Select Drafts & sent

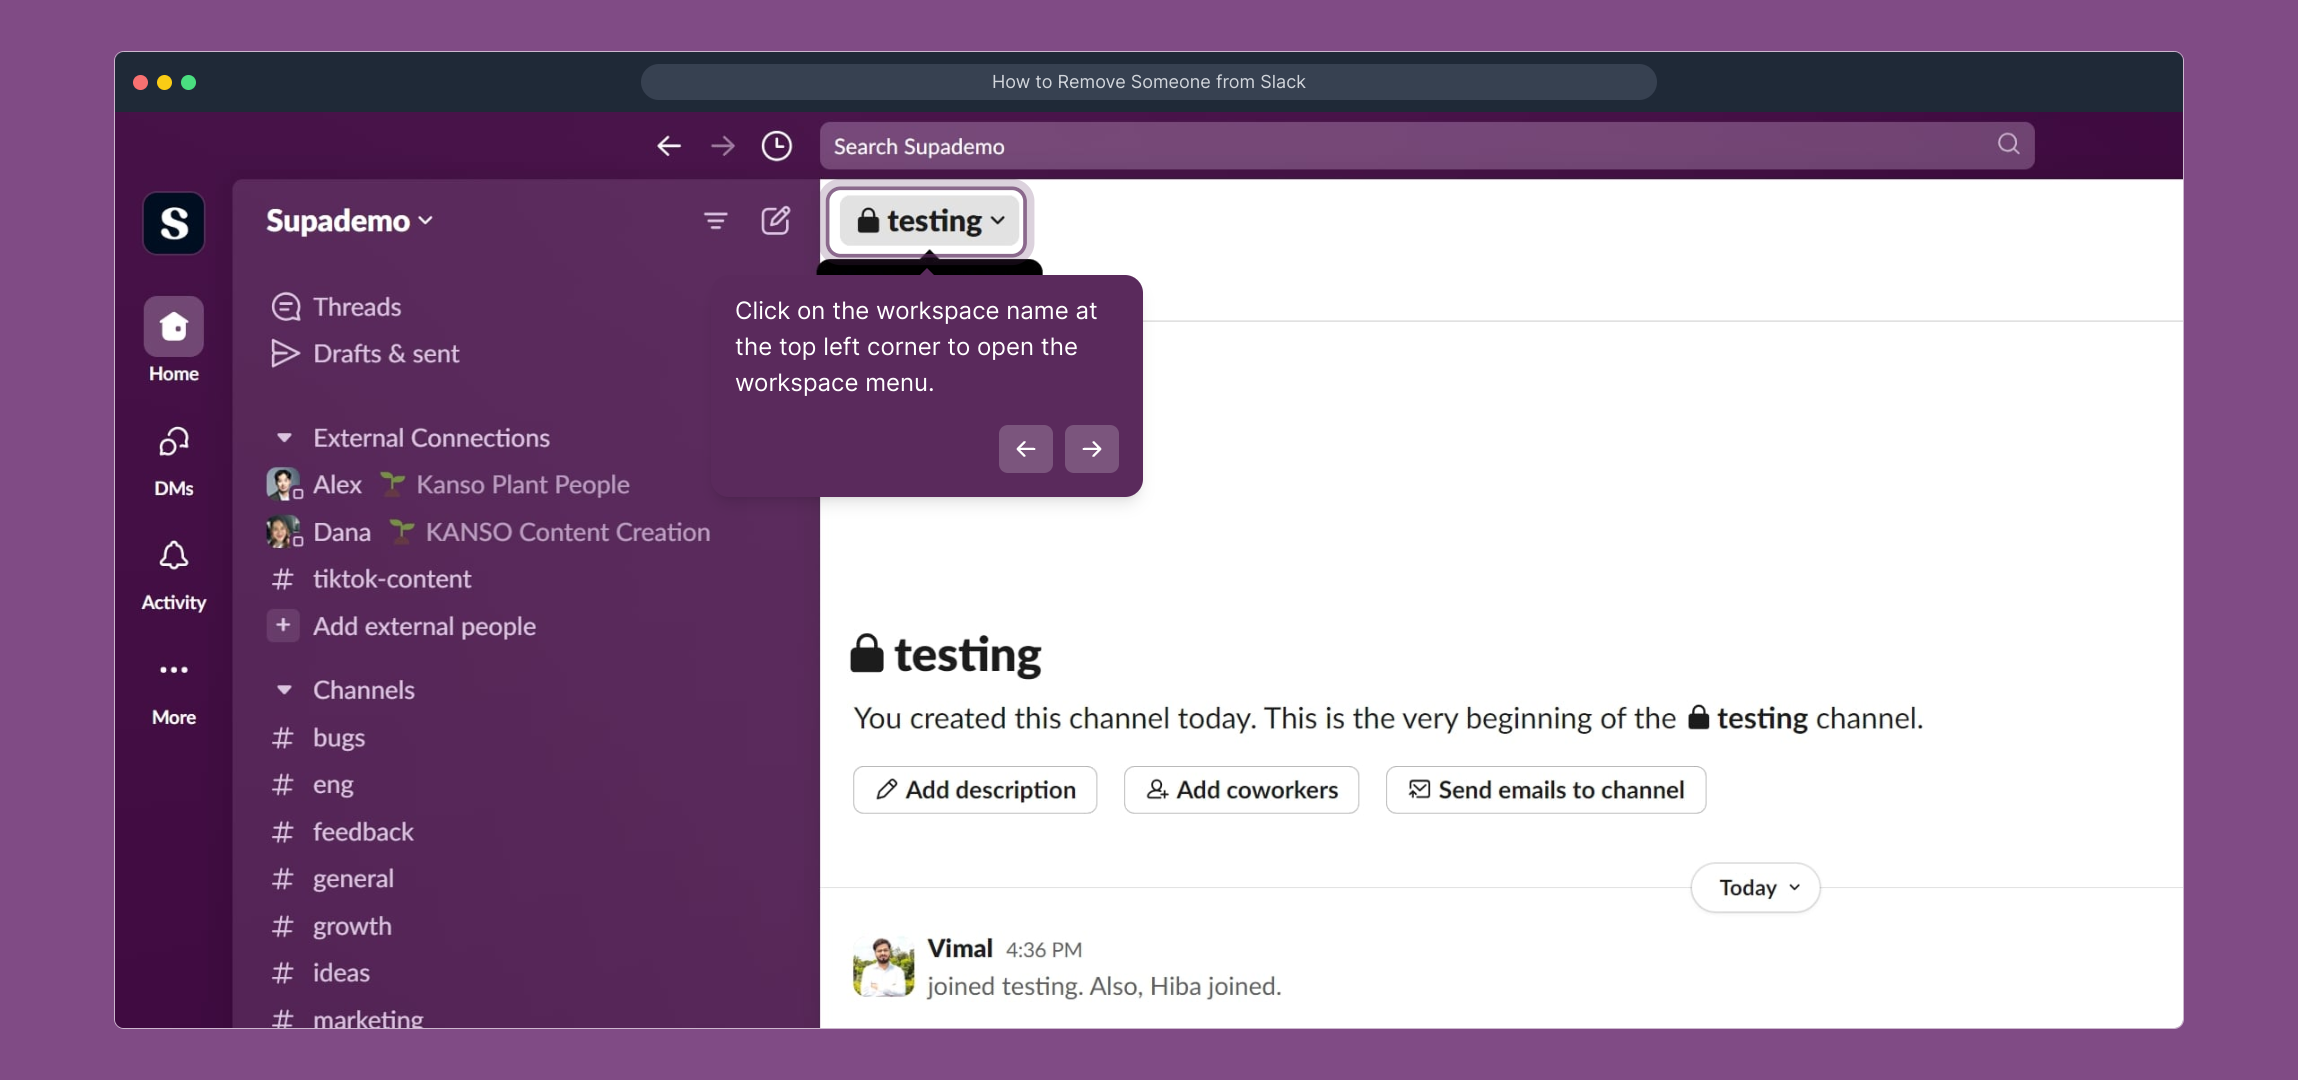click(x=385, y=353)
